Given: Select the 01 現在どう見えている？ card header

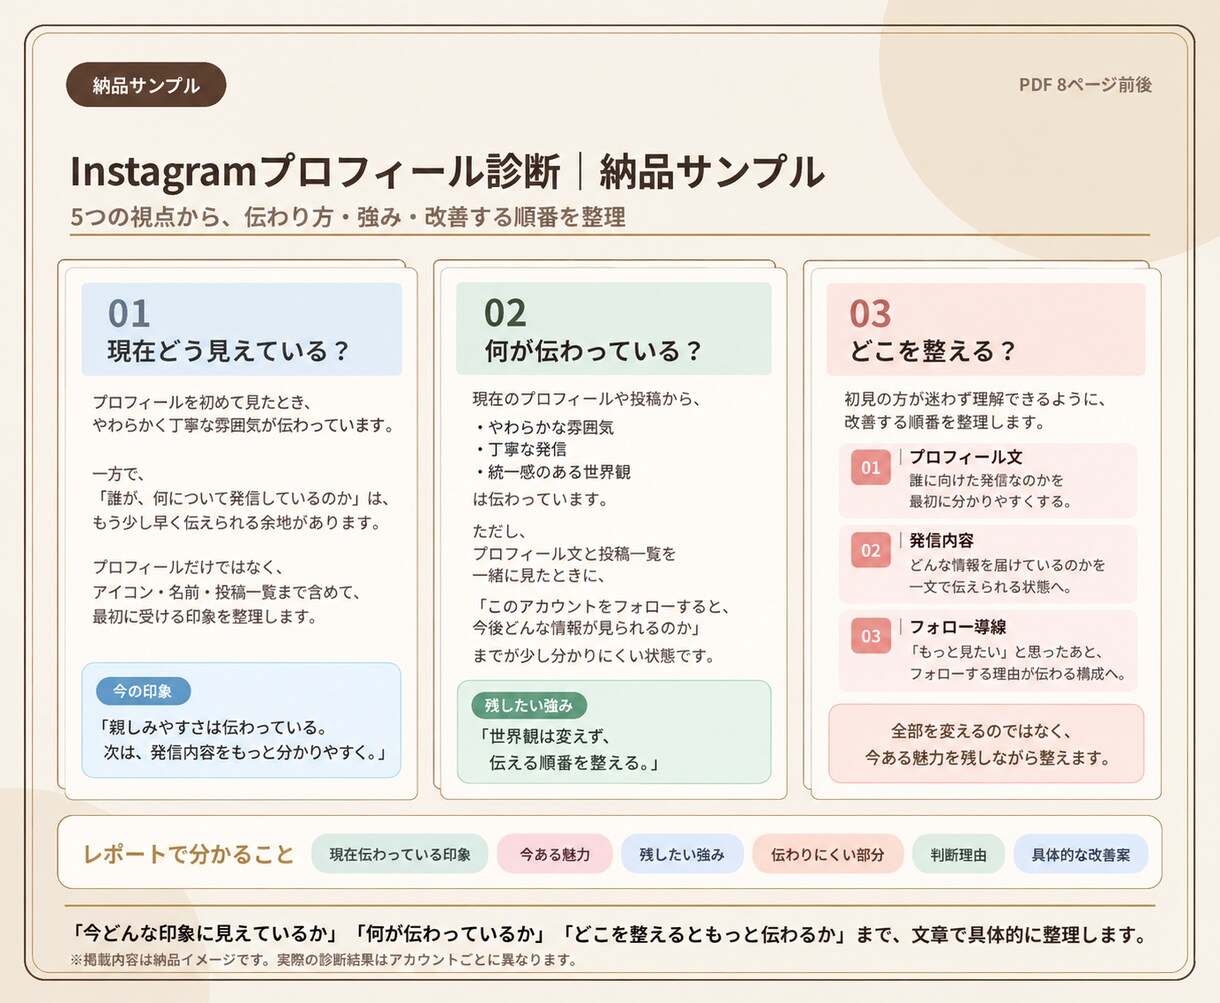Looking at the screenshot, I should (241, 329).
